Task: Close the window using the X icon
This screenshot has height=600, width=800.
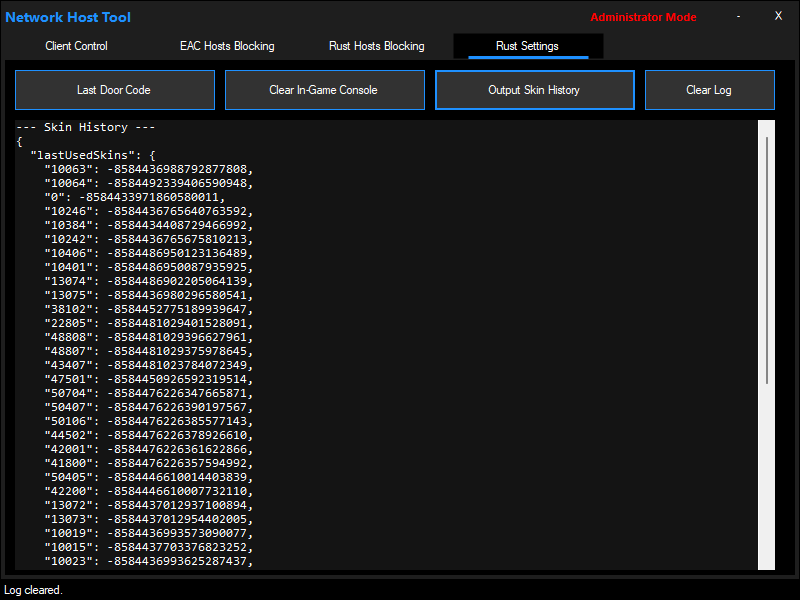Action: click(778, 16)
